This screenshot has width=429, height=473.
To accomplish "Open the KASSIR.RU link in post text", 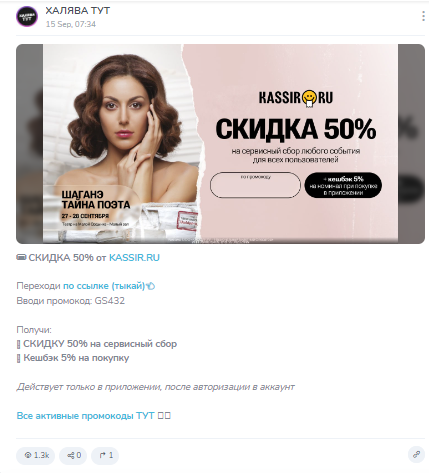I will click(134, 258).
